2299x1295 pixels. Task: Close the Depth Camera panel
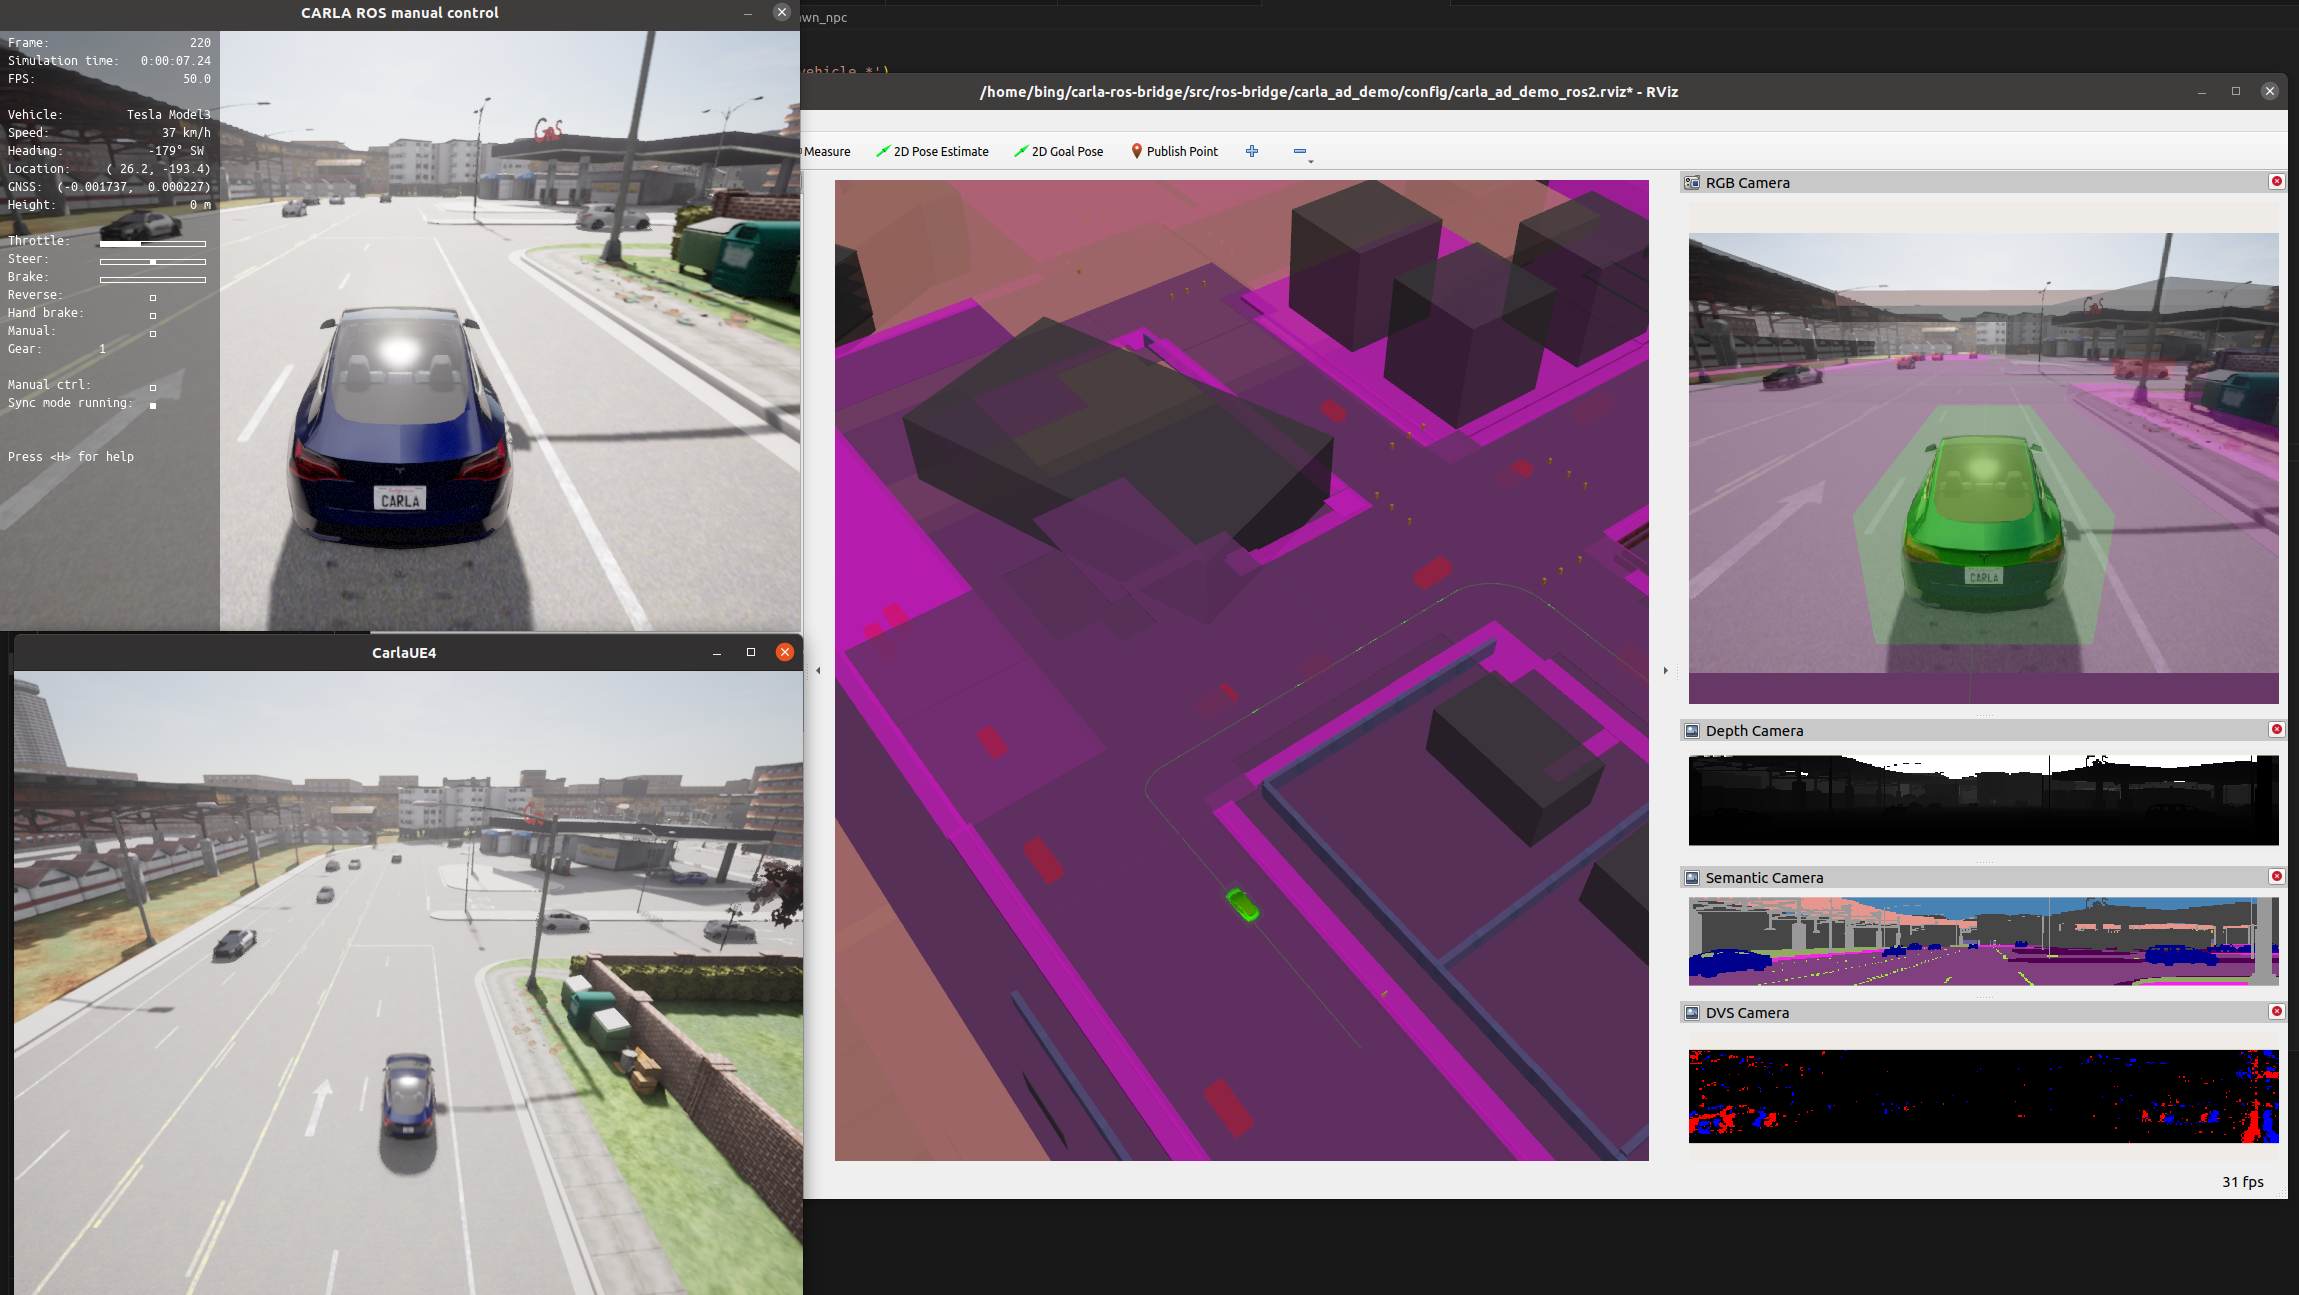pos(2276,730)
